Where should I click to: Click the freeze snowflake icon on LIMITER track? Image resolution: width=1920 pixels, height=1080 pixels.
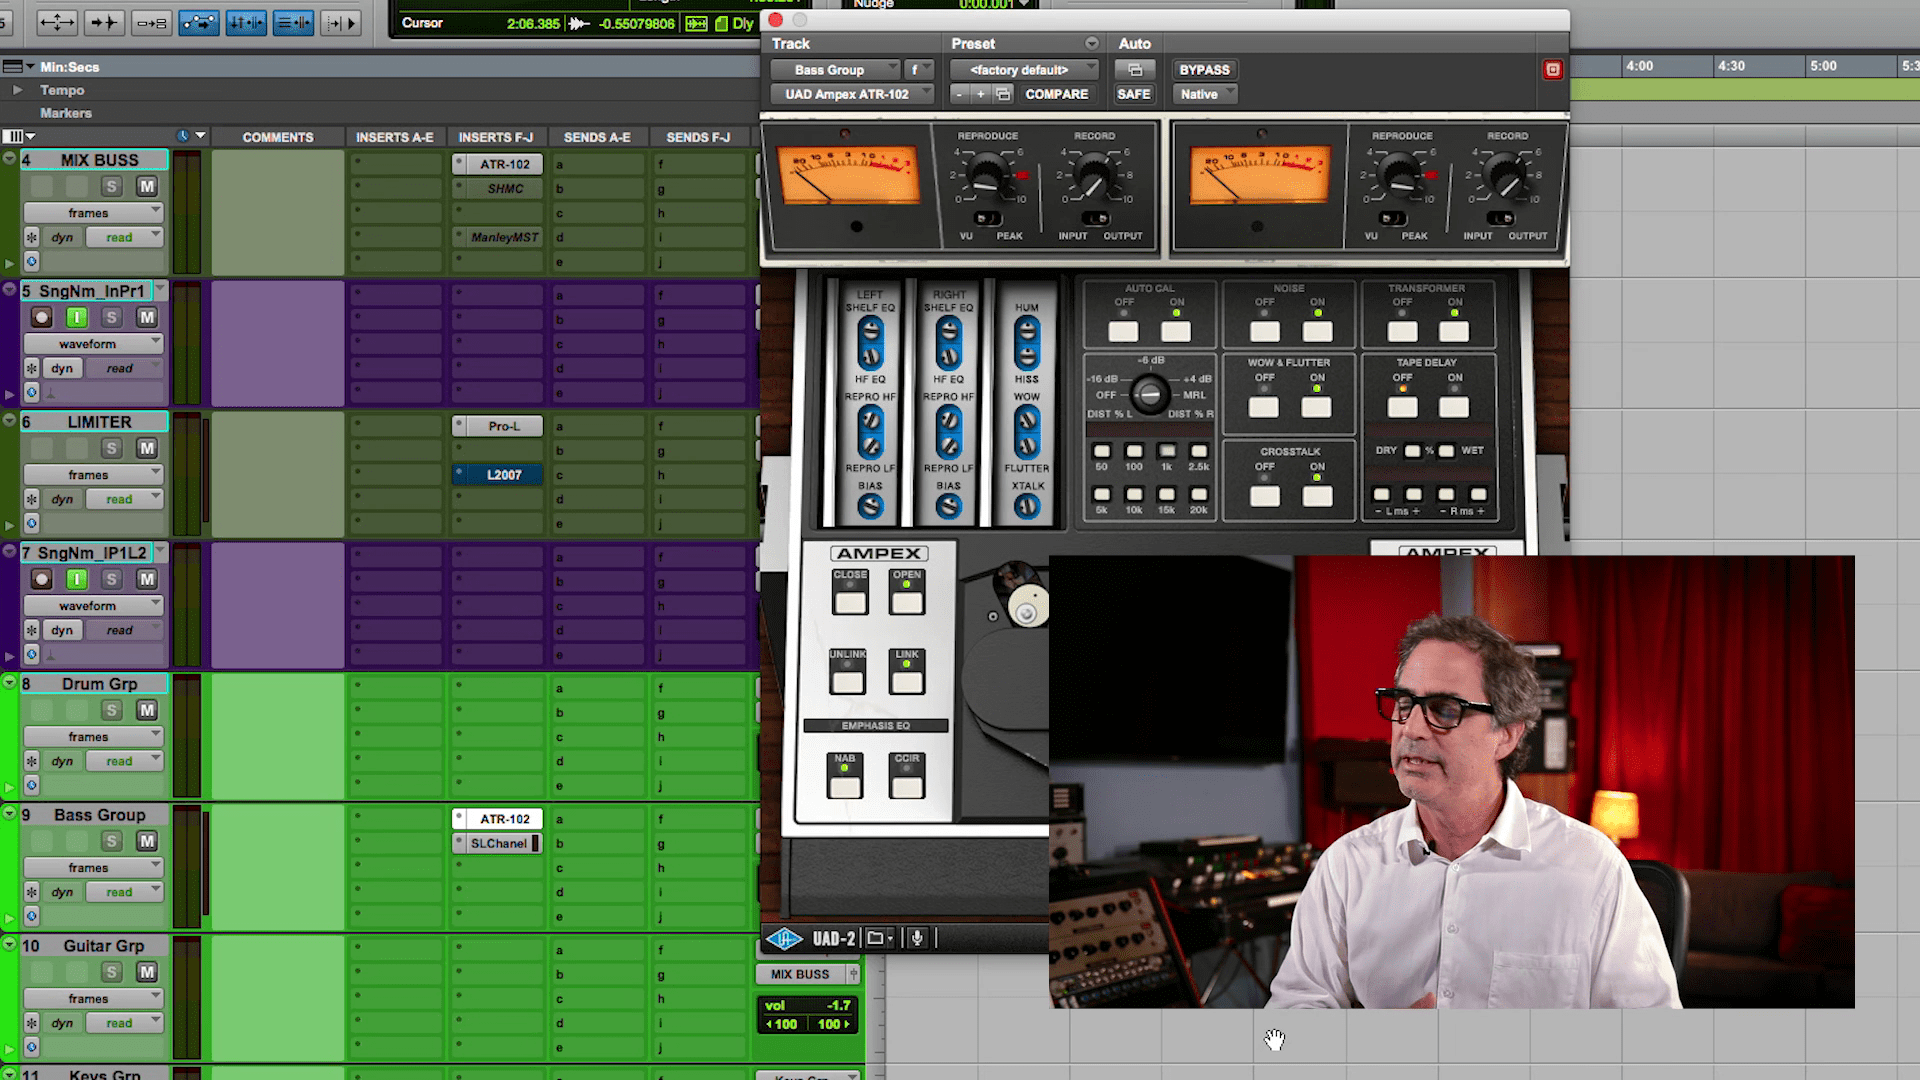click(32, 500)
